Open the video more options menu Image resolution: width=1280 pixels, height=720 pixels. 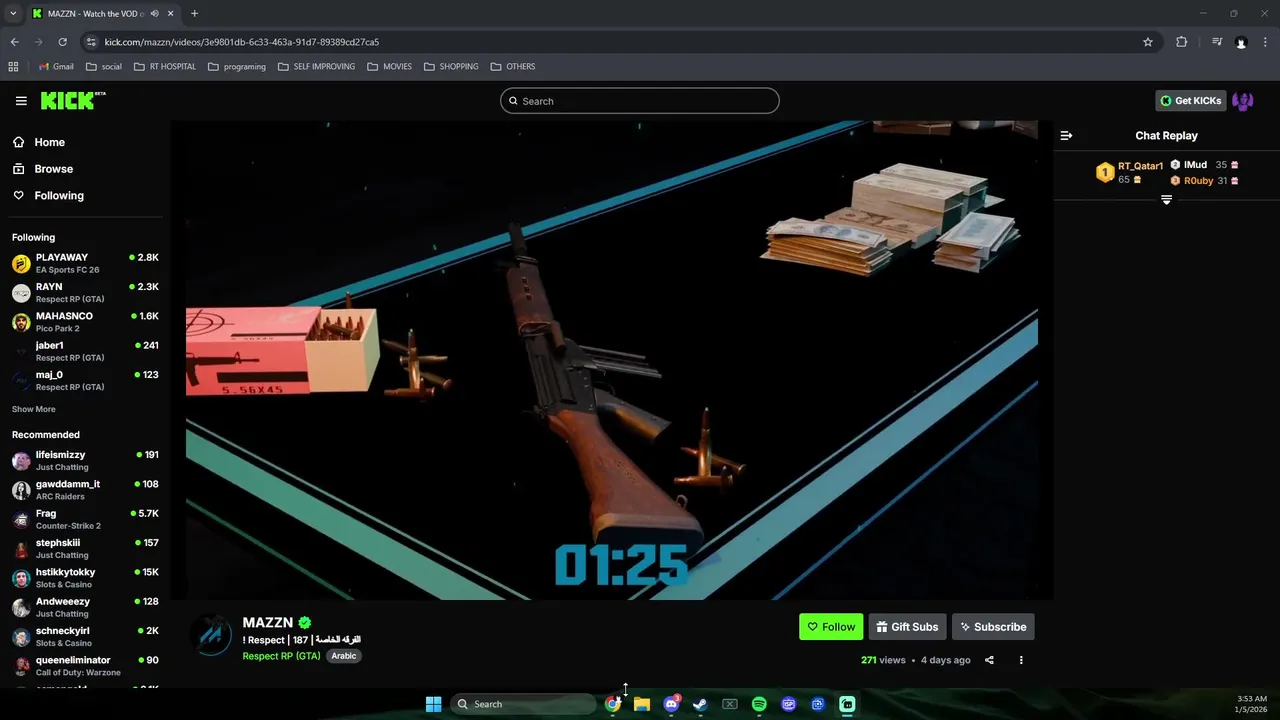tap(1021, 660)
